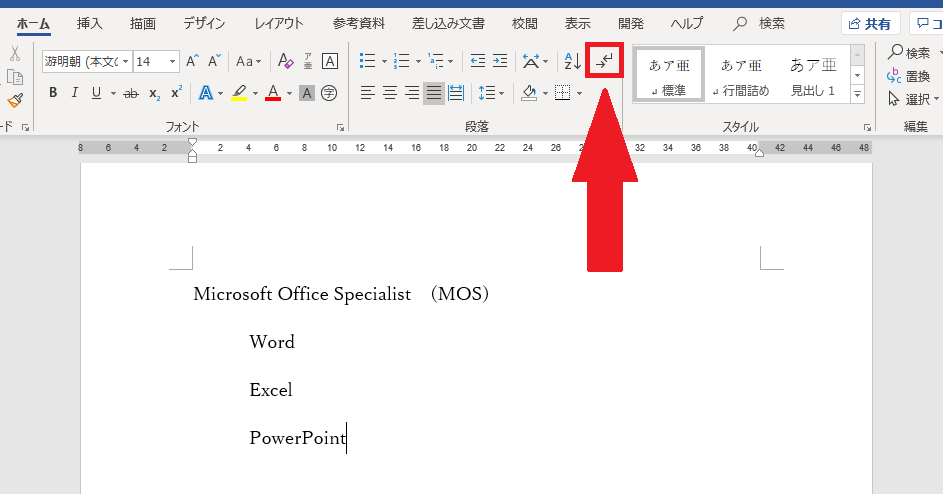
Task: Open Asian layout character scaling
Action: click(530, 61)
